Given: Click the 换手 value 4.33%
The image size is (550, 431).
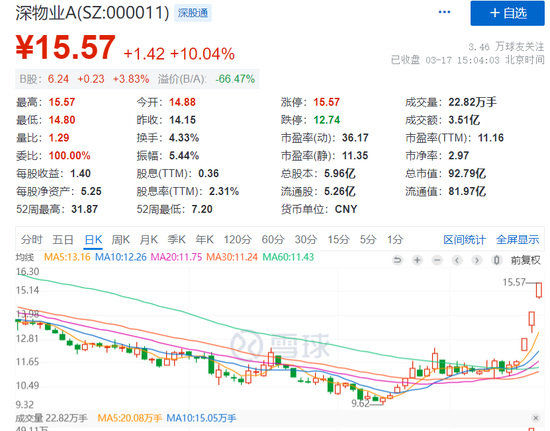Looking at the screenshot, I should pyautogui.click(x=184, y=138).
